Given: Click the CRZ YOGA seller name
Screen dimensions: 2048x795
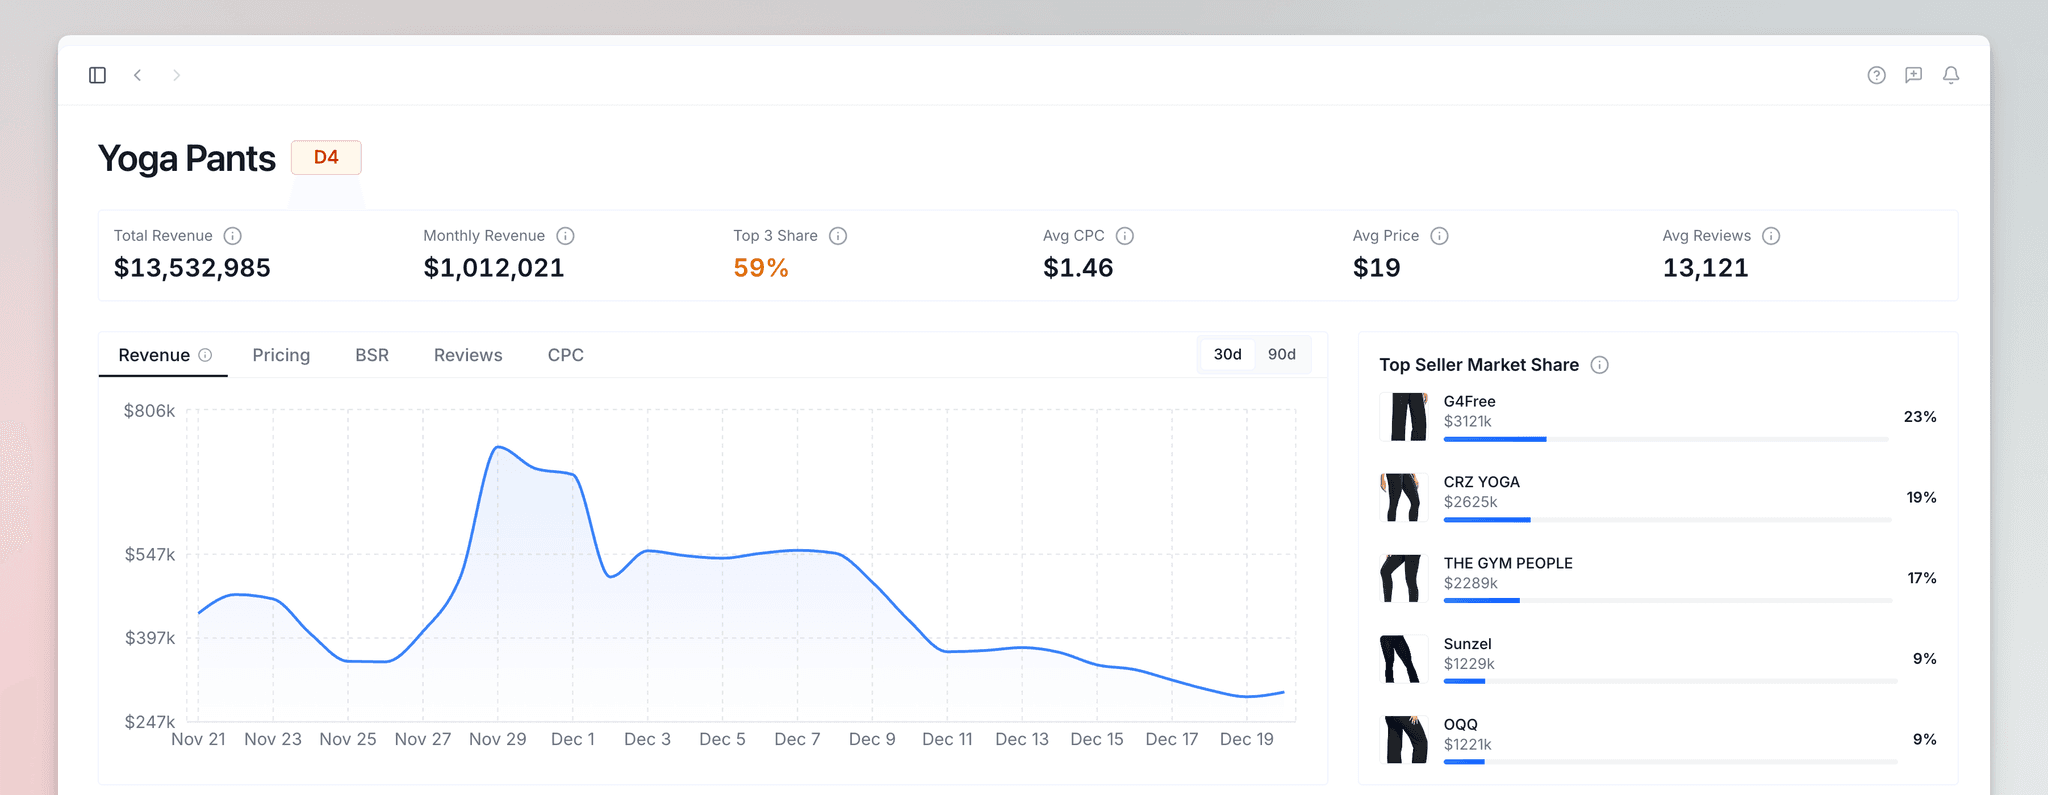Looking at the screenshot, I should click(x=1482, y=482).
